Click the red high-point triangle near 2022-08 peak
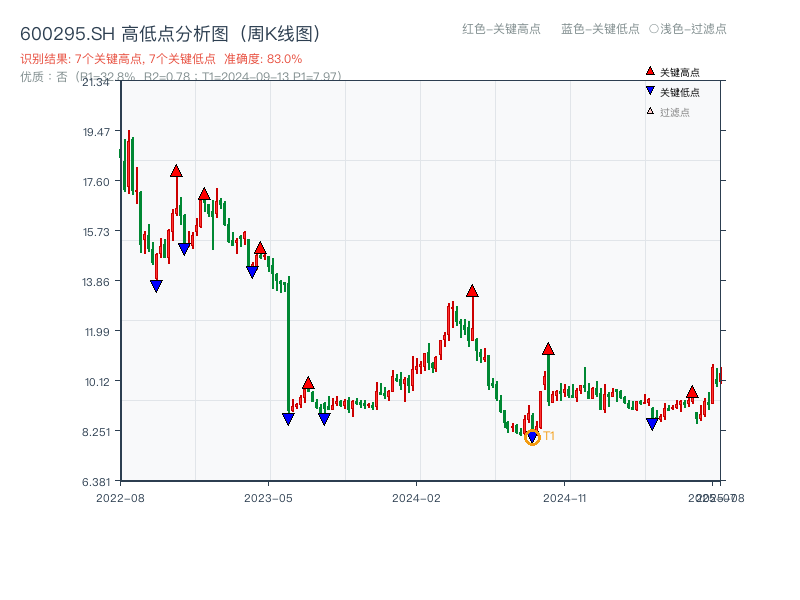The image size is (800, 600). [x=176, y=171]
